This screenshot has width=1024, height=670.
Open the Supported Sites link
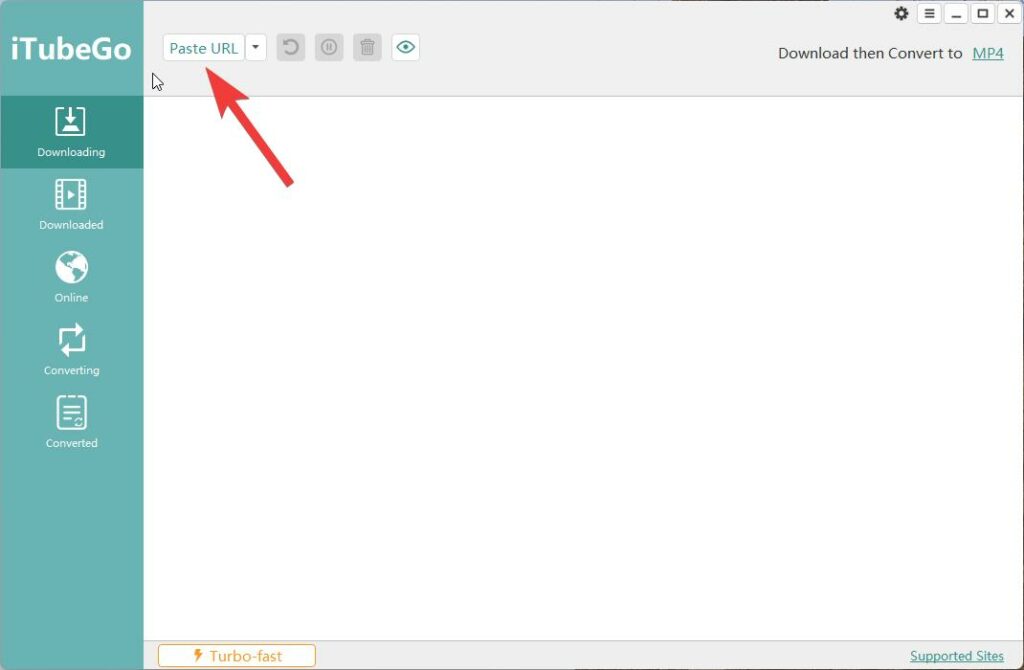coord(957,655)
